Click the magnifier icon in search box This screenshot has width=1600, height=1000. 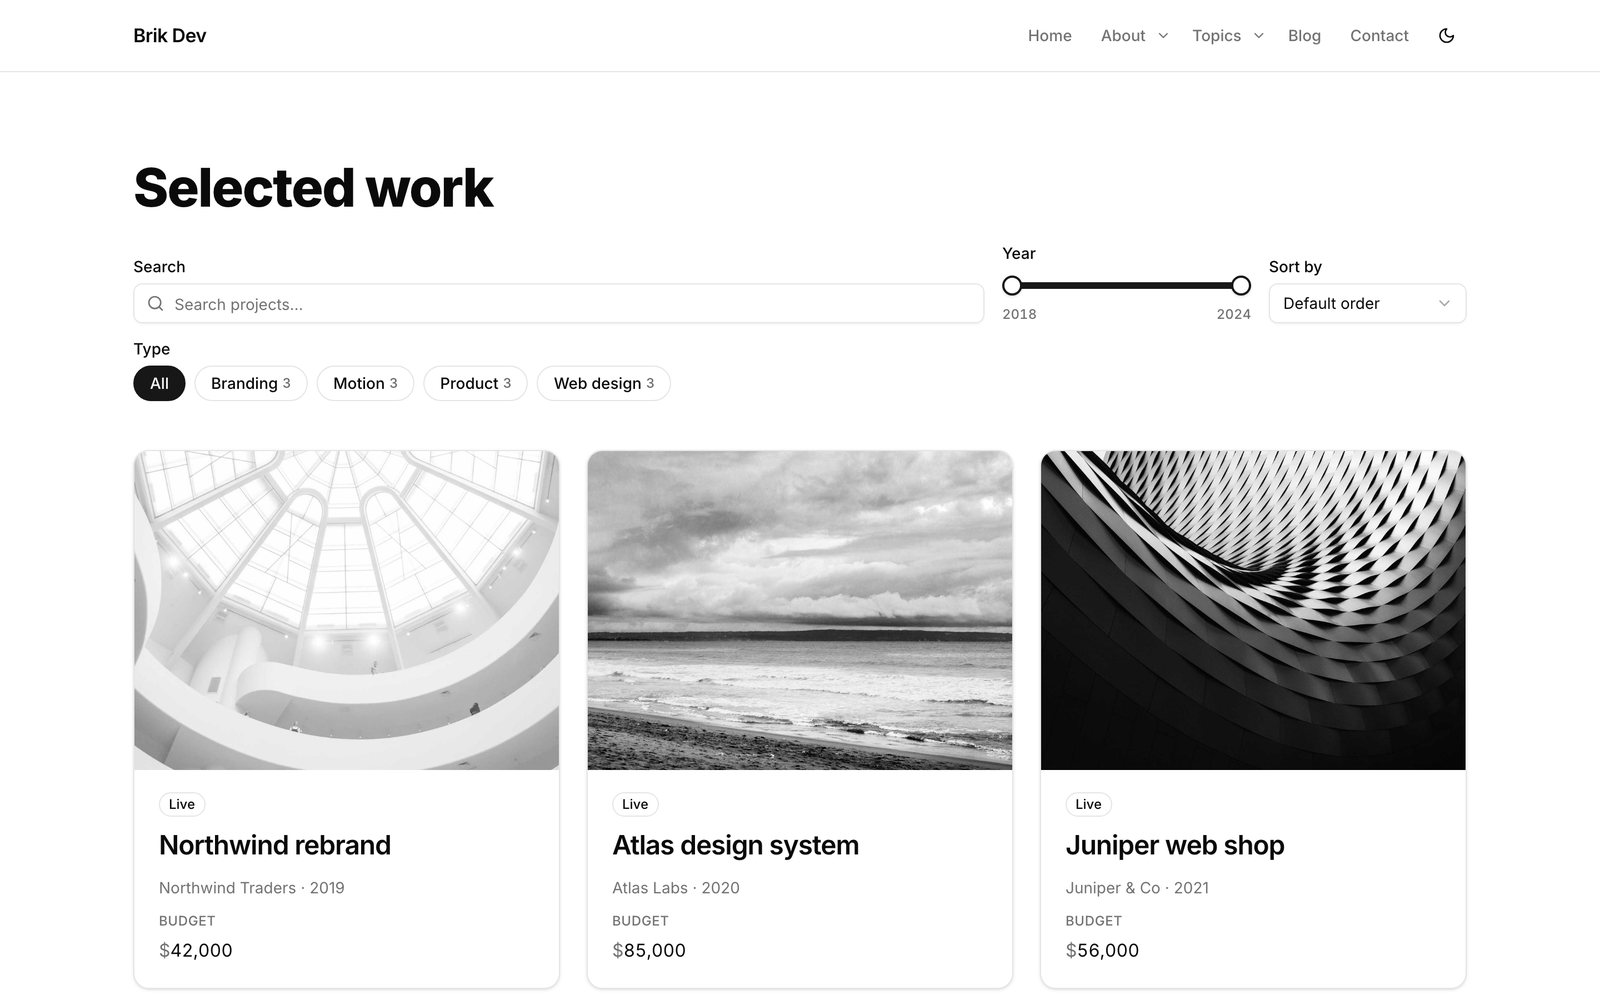tap(155, 304)
